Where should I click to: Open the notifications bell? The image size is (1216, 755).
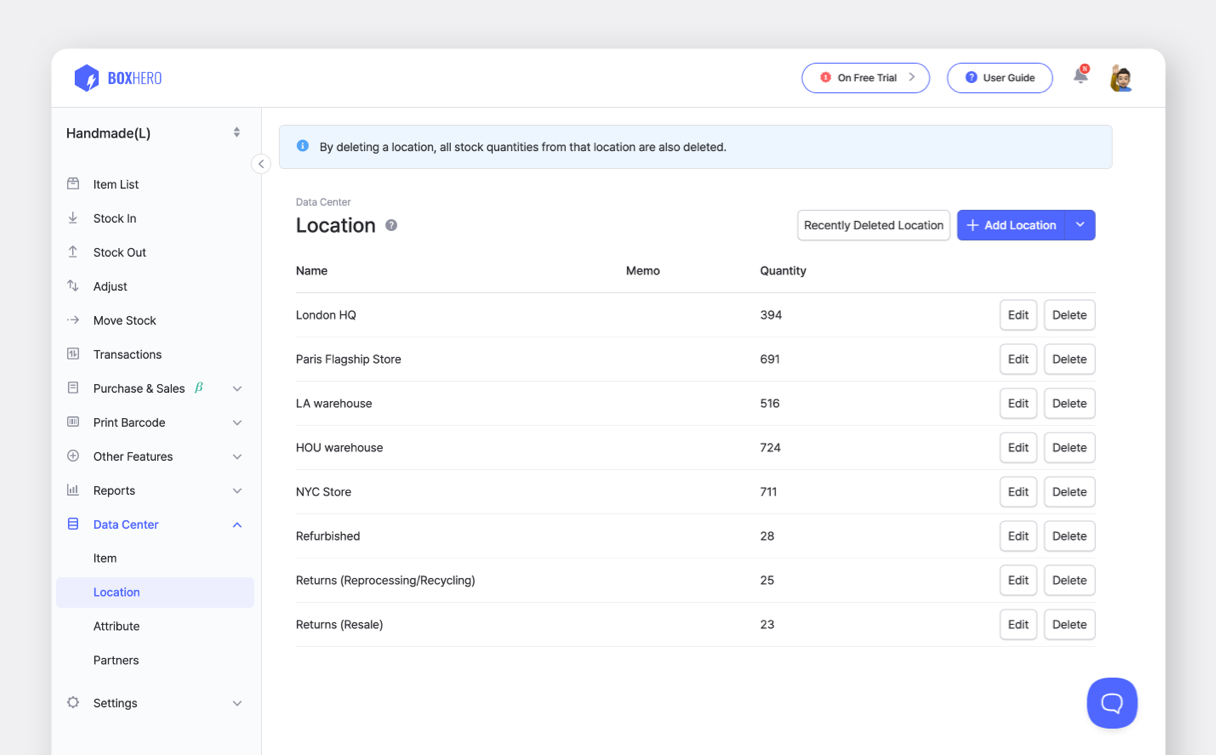click(x=1080, y=77)
